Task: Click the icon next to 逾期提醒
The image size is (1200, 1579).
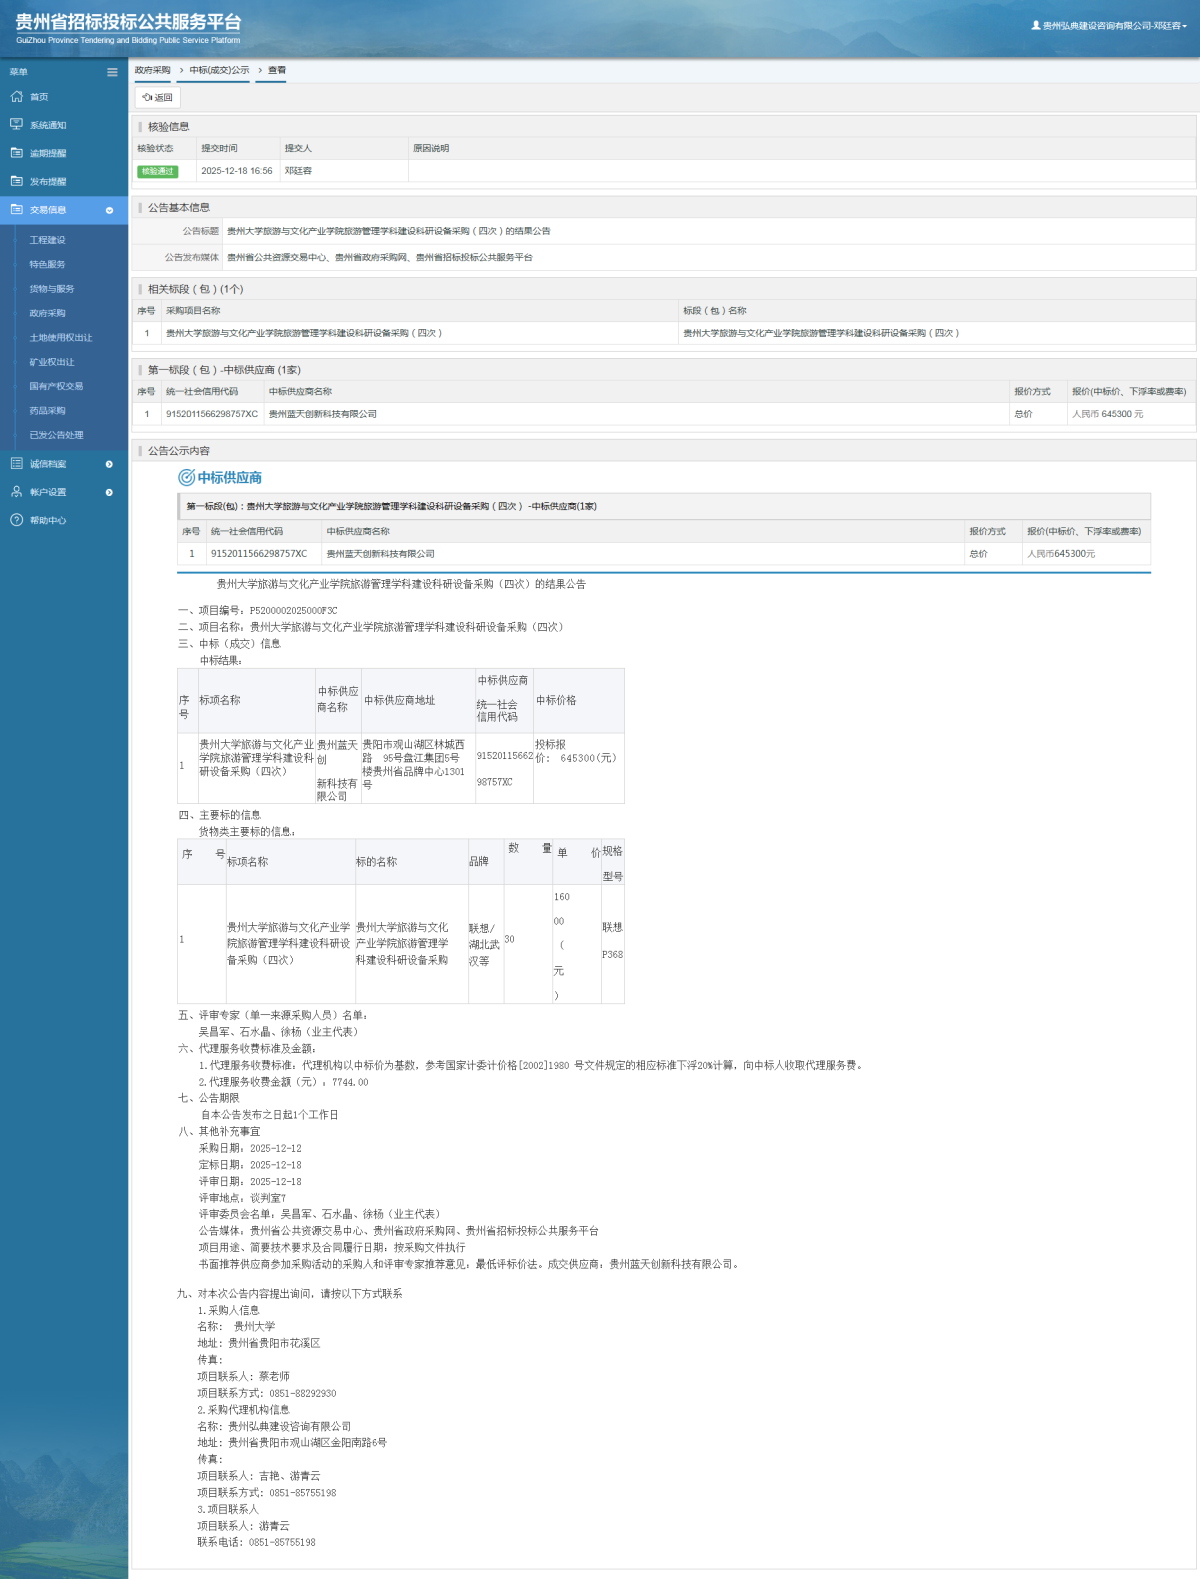Action: point(16,153)
